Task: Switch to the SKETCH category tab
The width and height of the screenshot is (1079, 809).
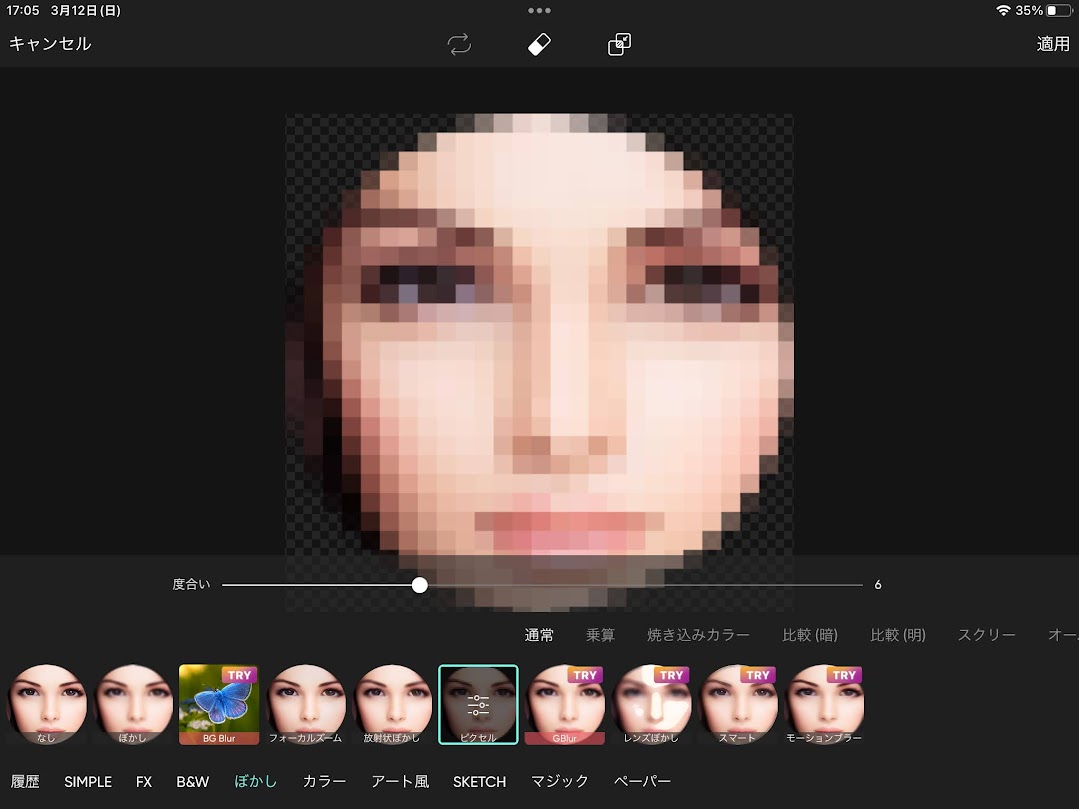Action: (479, 781)
